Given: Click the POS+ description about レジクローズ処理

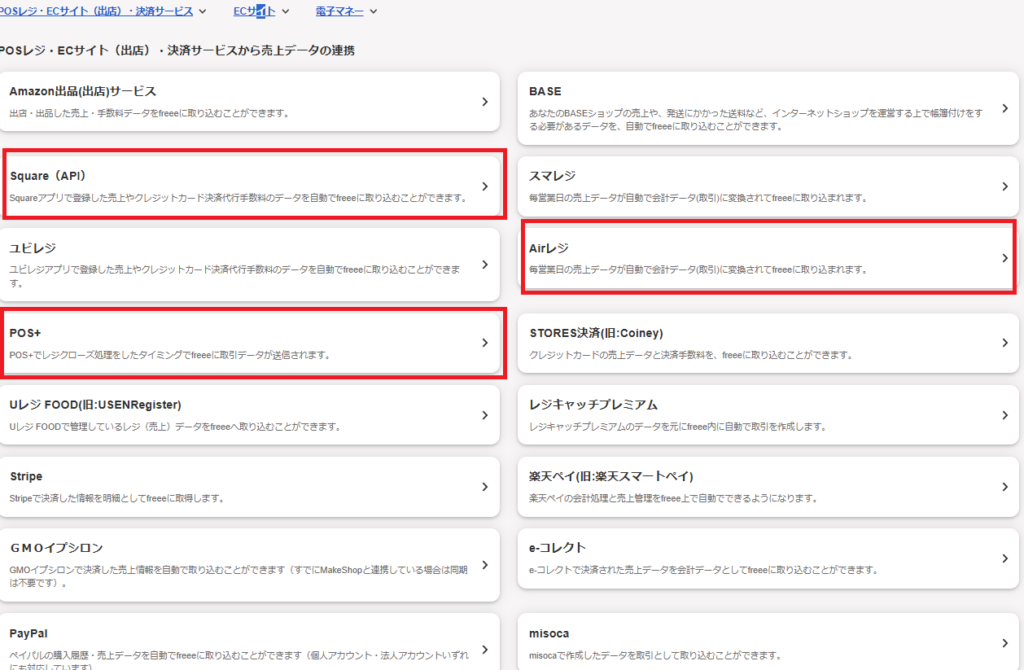Looking at the screenshot, I should 170,355.
